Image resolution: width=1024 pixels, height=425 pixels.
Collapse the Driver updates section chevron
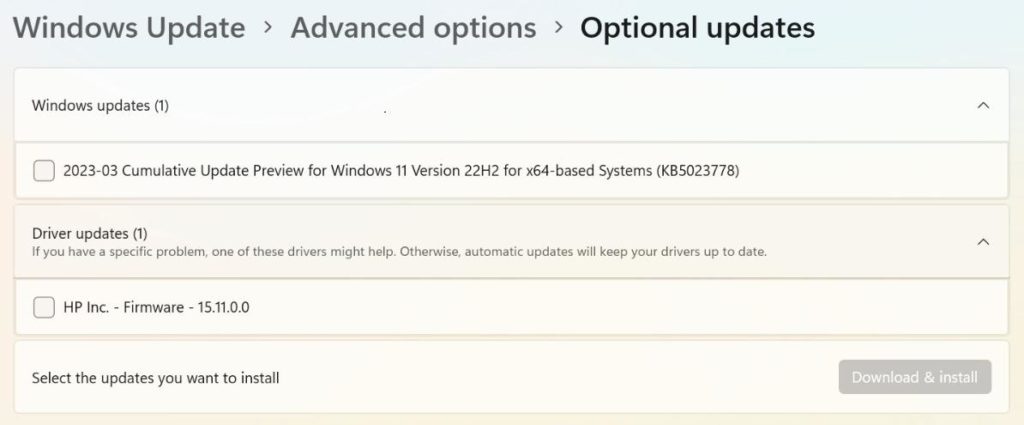[x=983, y=241]
